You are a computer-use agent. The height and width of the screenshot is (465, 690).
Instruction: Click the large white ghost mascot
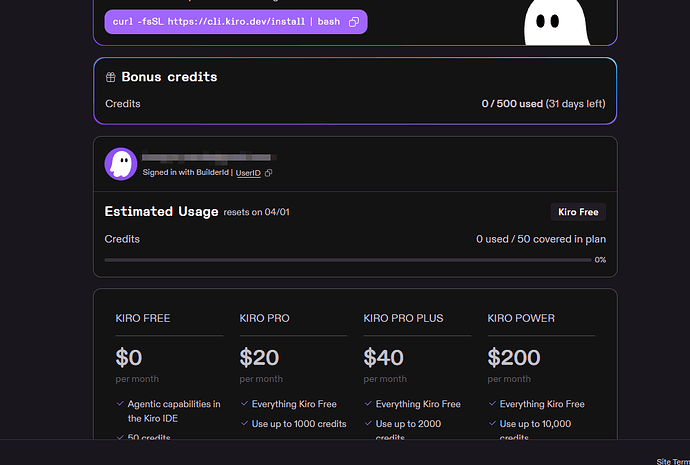point(556,23)
